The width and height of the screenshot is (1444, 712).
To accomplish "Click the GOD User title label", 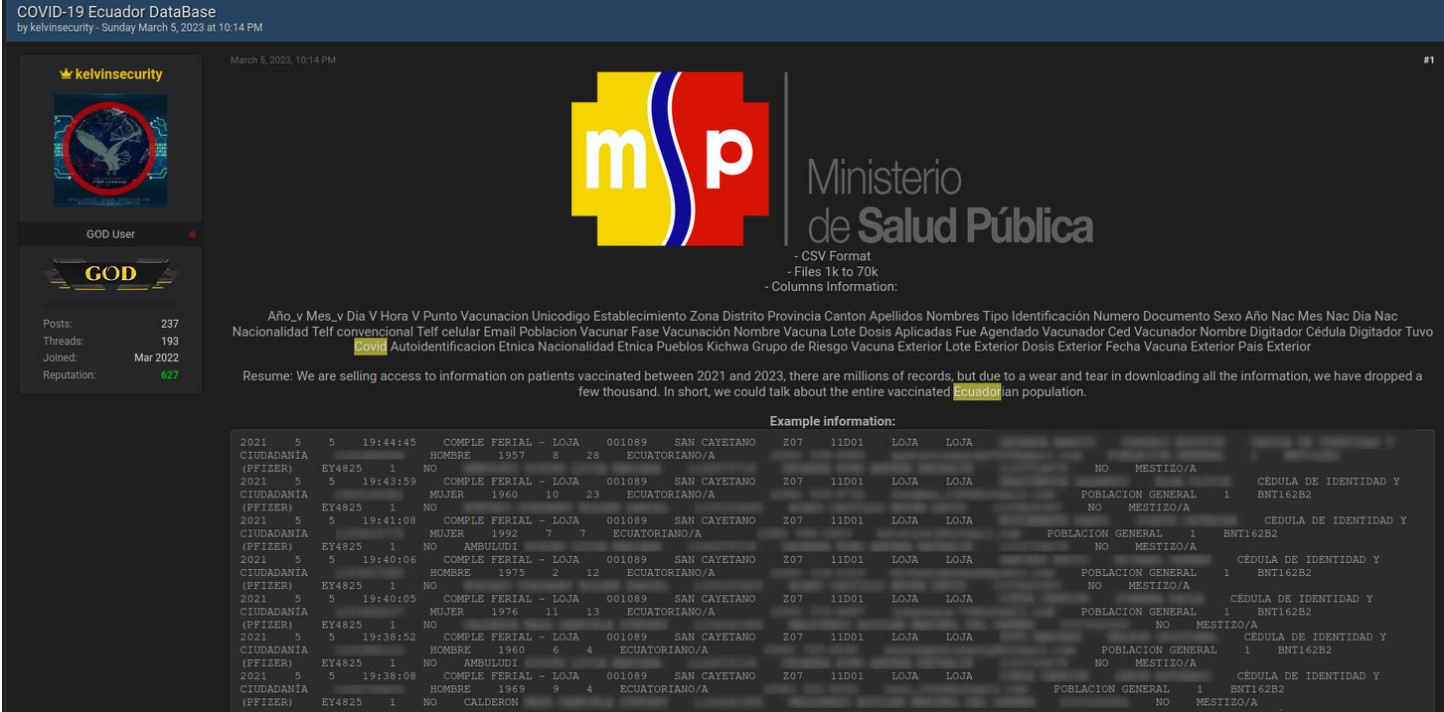I will point(111,235).
